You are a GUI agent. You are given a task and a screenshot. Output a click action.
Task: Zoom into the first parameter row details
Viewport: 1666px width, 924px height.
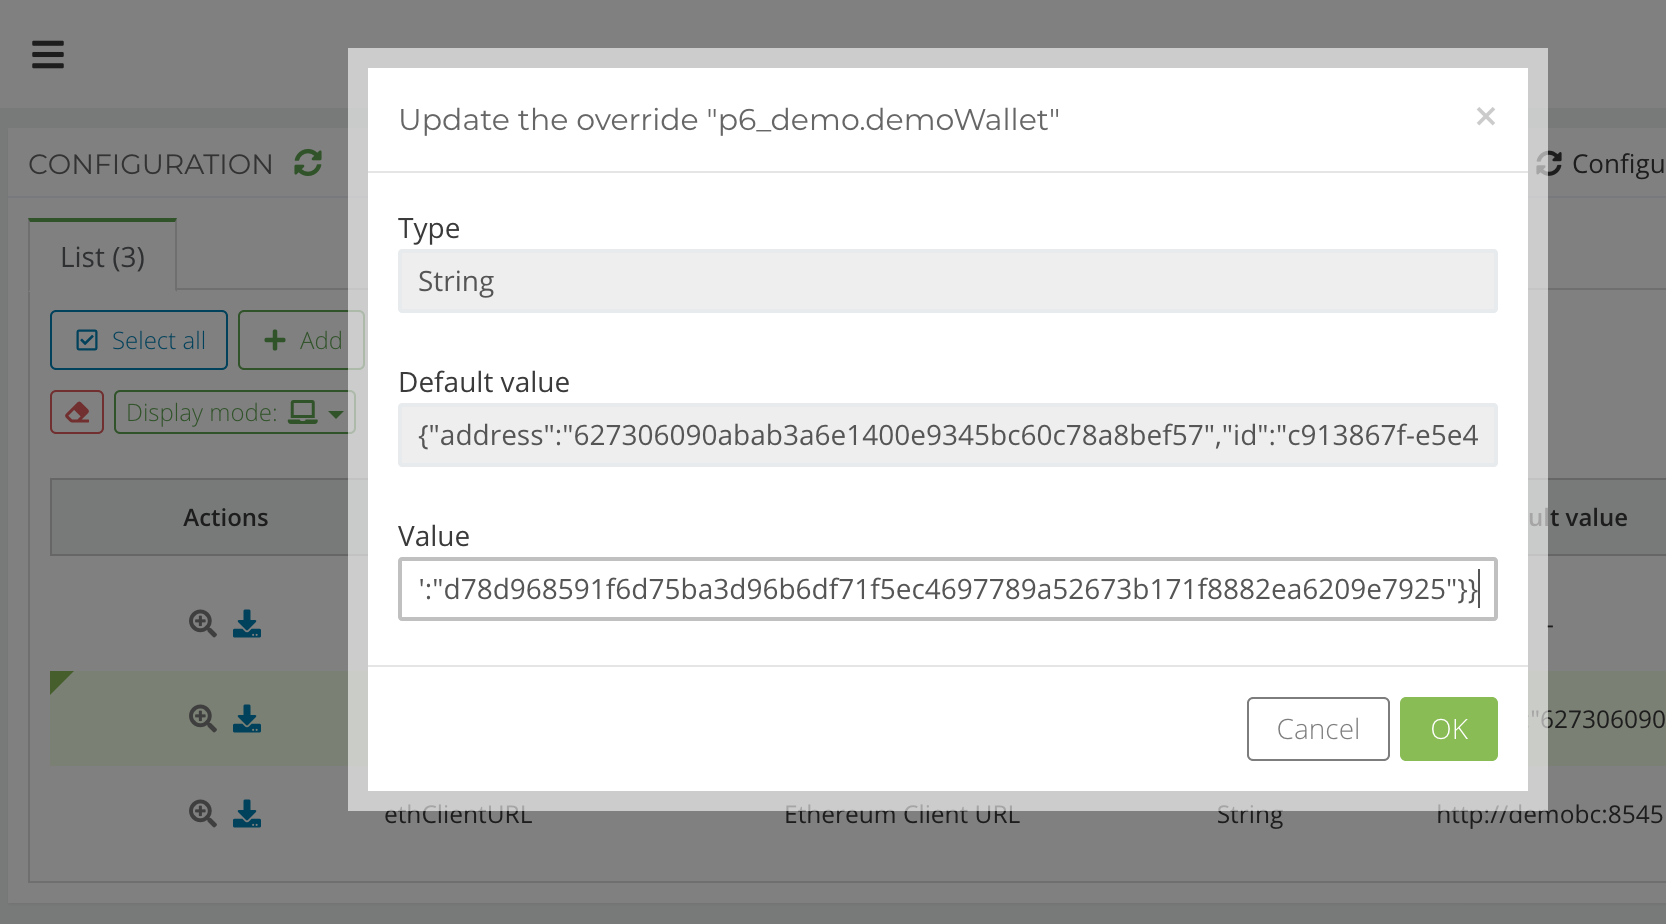coord(202,623)
